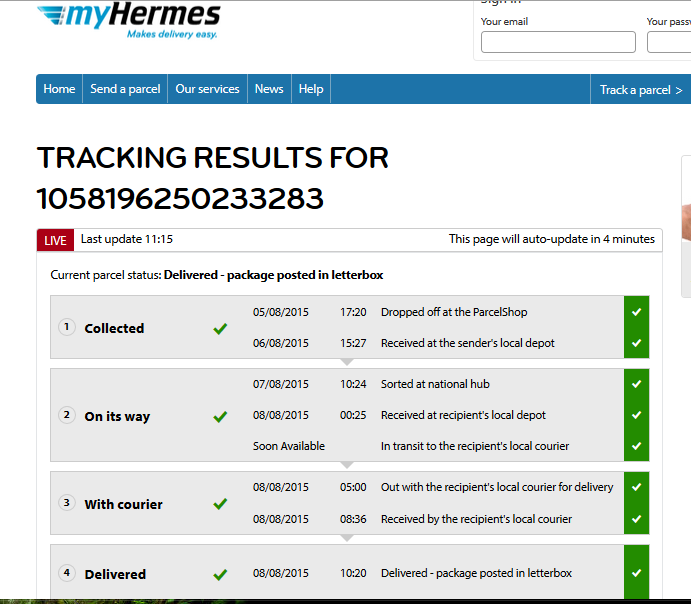
Task: Click the step 1 Collected number circle
Action: click(67, 327)
